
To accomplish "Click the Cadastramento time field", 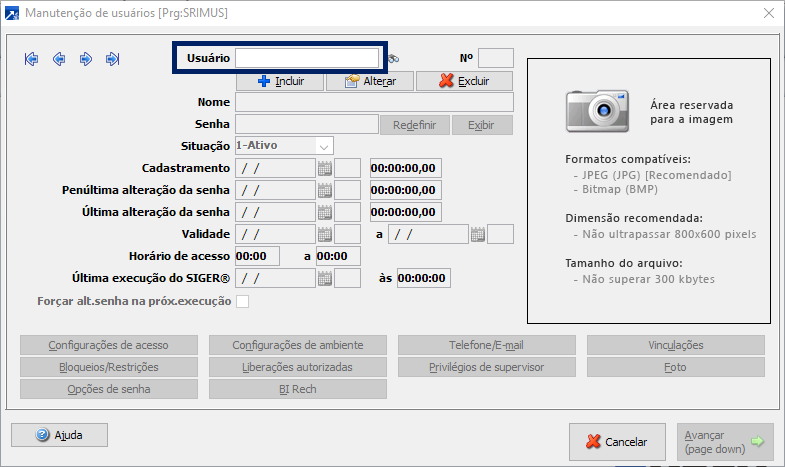I will pos(406,168).
